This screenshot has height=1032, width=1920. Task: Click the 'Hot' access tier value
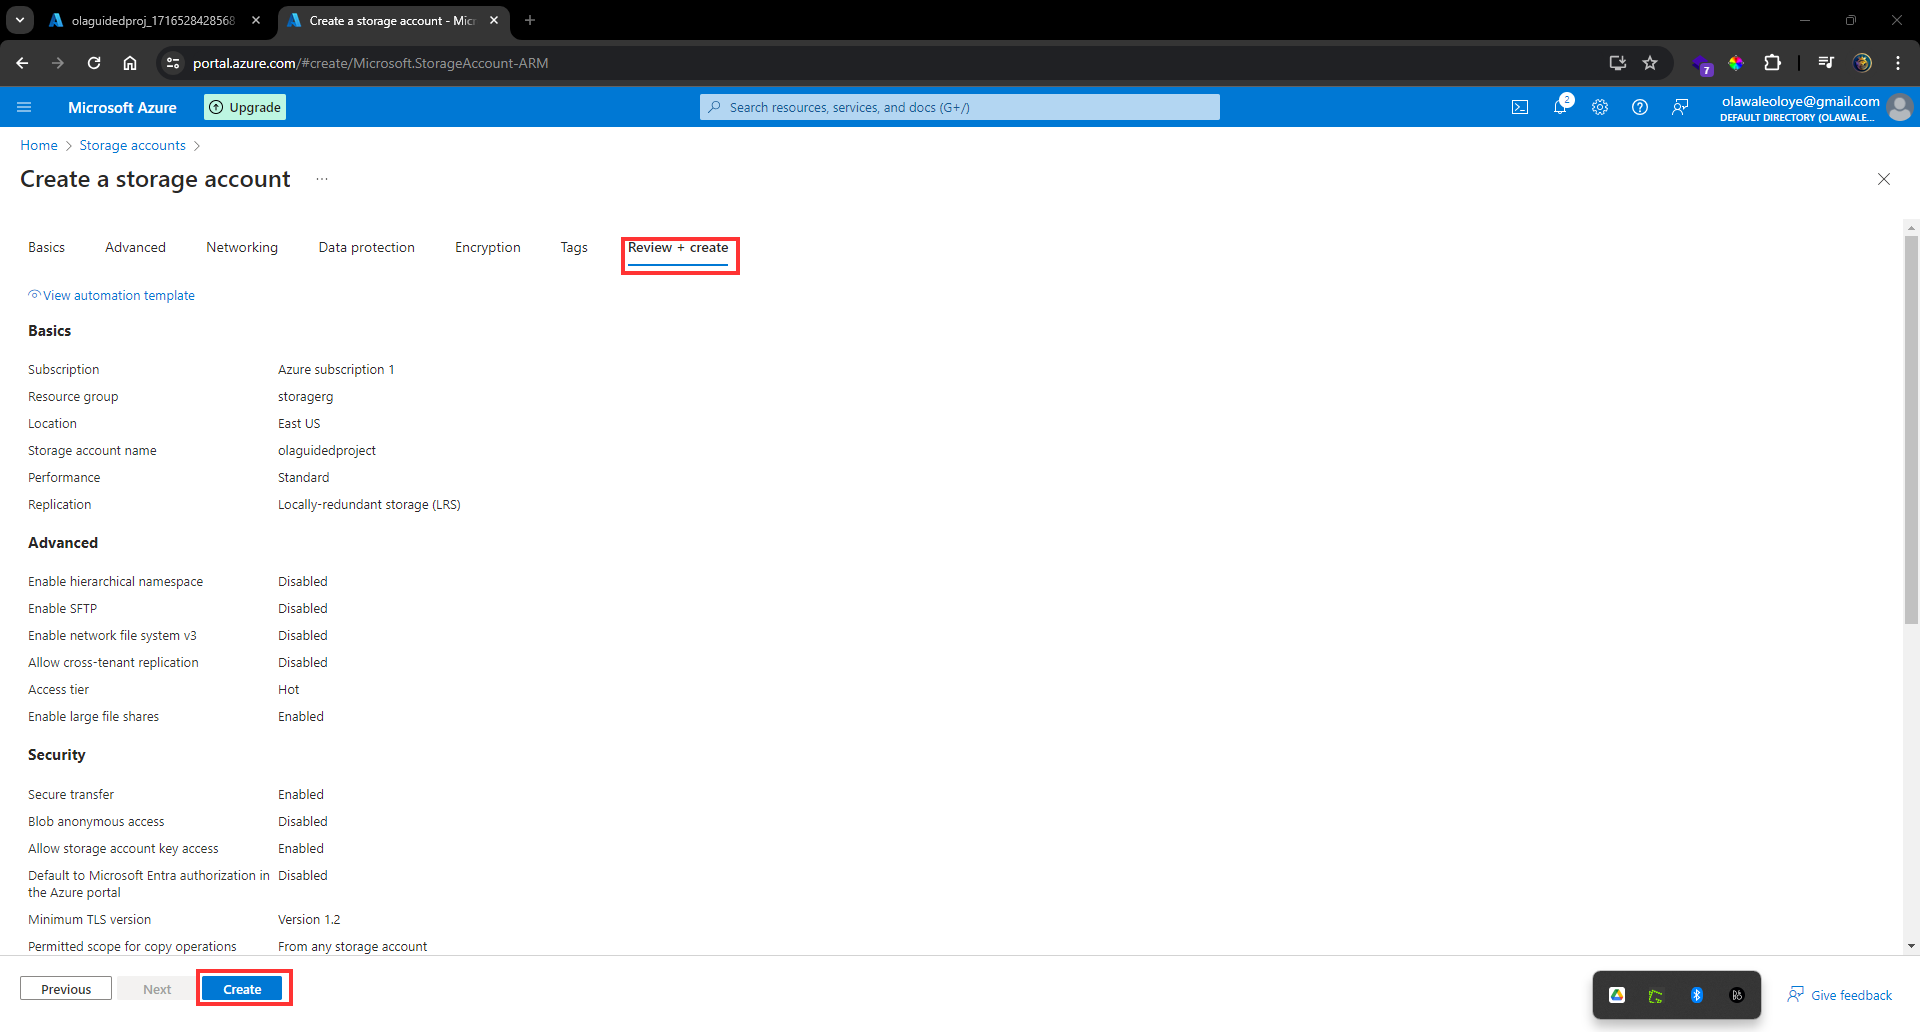pos(289,690)
